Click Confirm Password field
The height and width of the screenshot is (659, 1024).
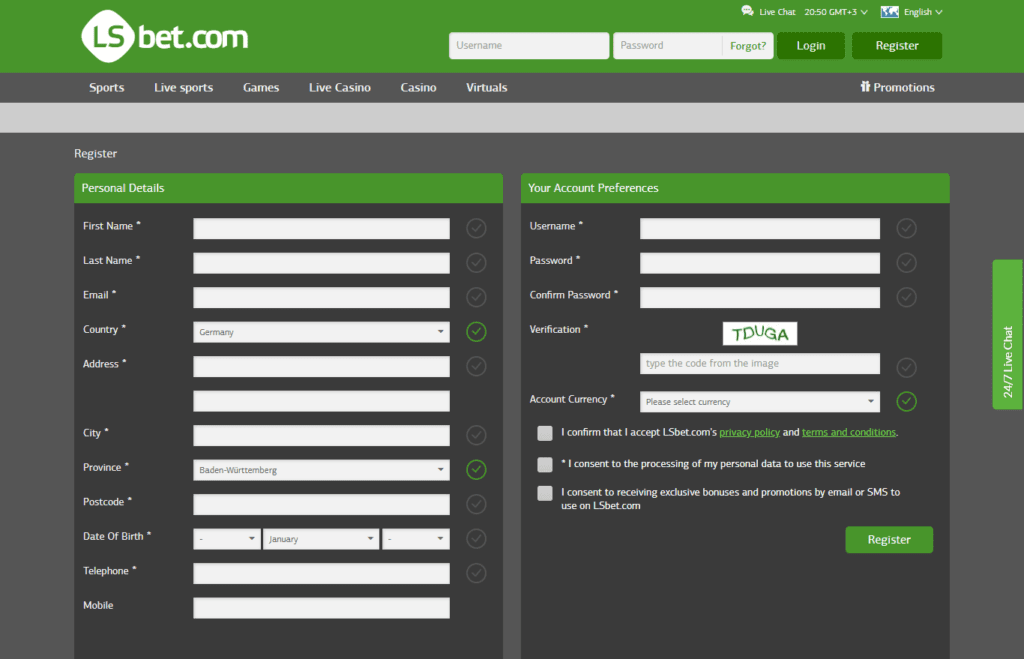[x=760, y=297]
